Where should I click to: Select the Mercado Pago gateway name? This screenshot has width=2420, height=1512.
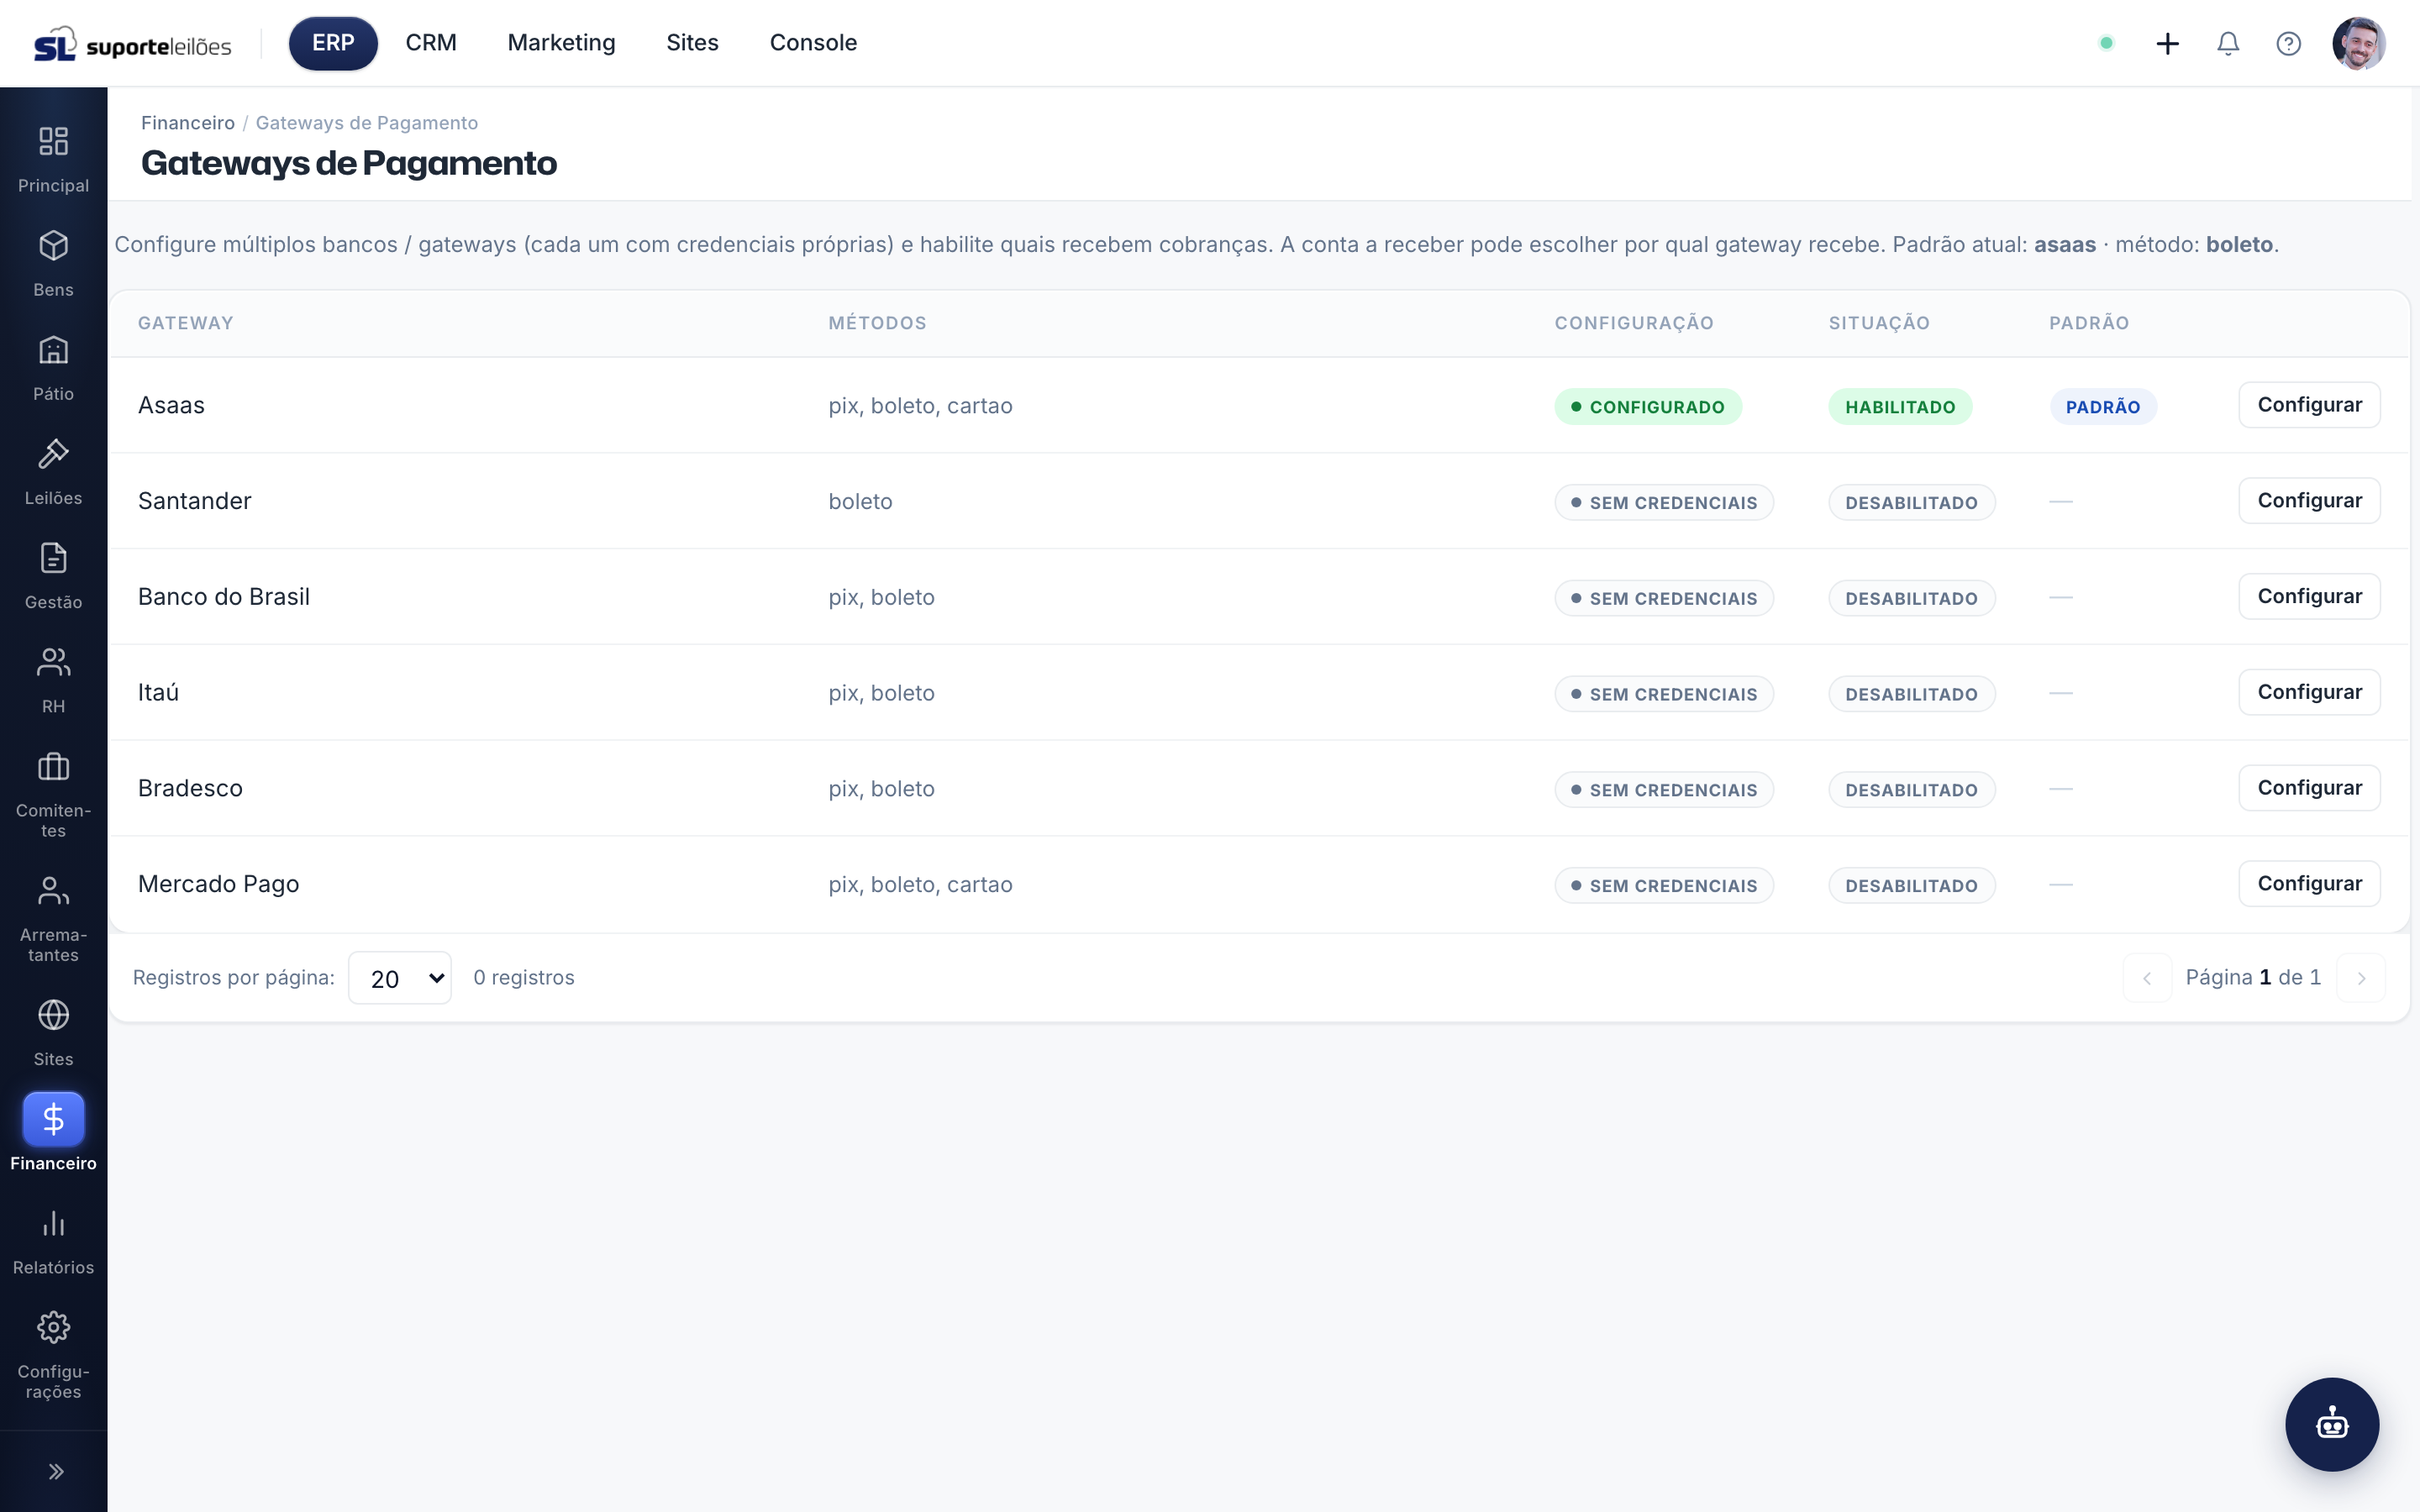point(219,884)
